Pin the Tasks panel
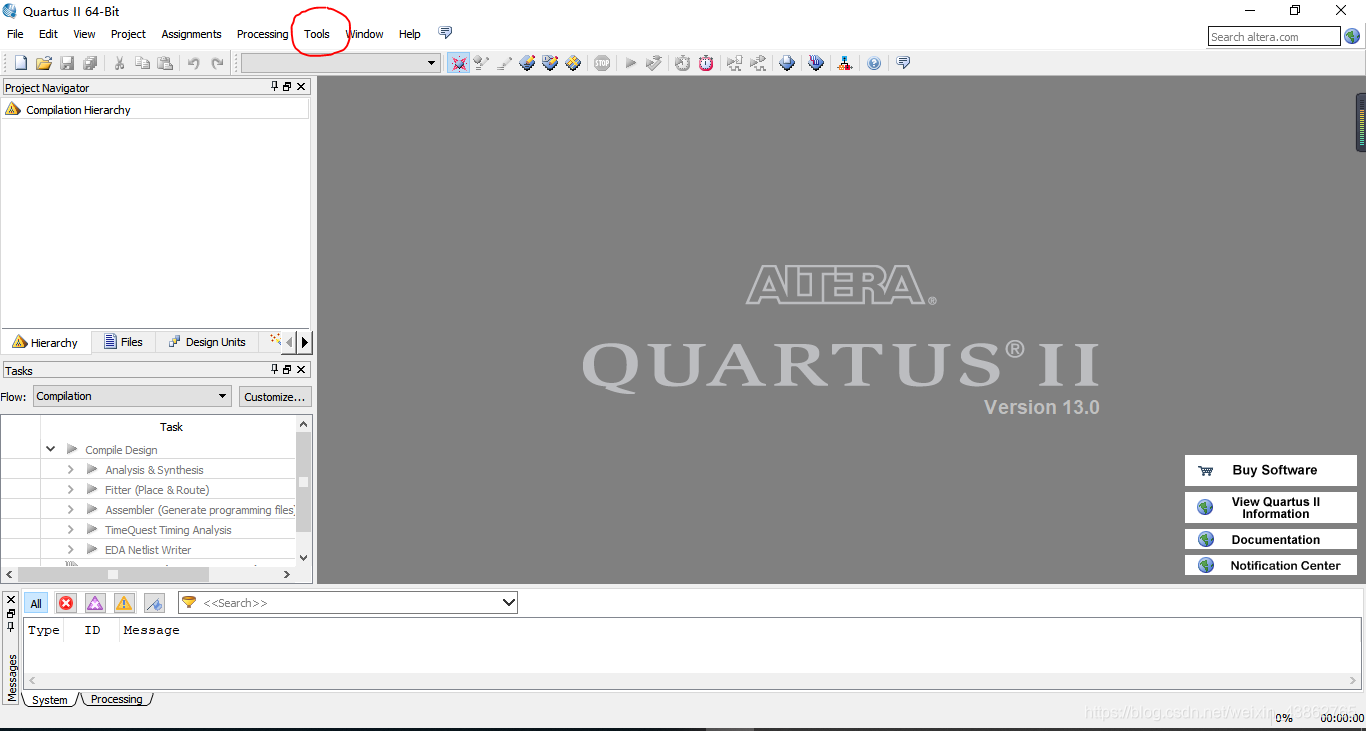The image size is (1366, 731). tap(275, 369)
